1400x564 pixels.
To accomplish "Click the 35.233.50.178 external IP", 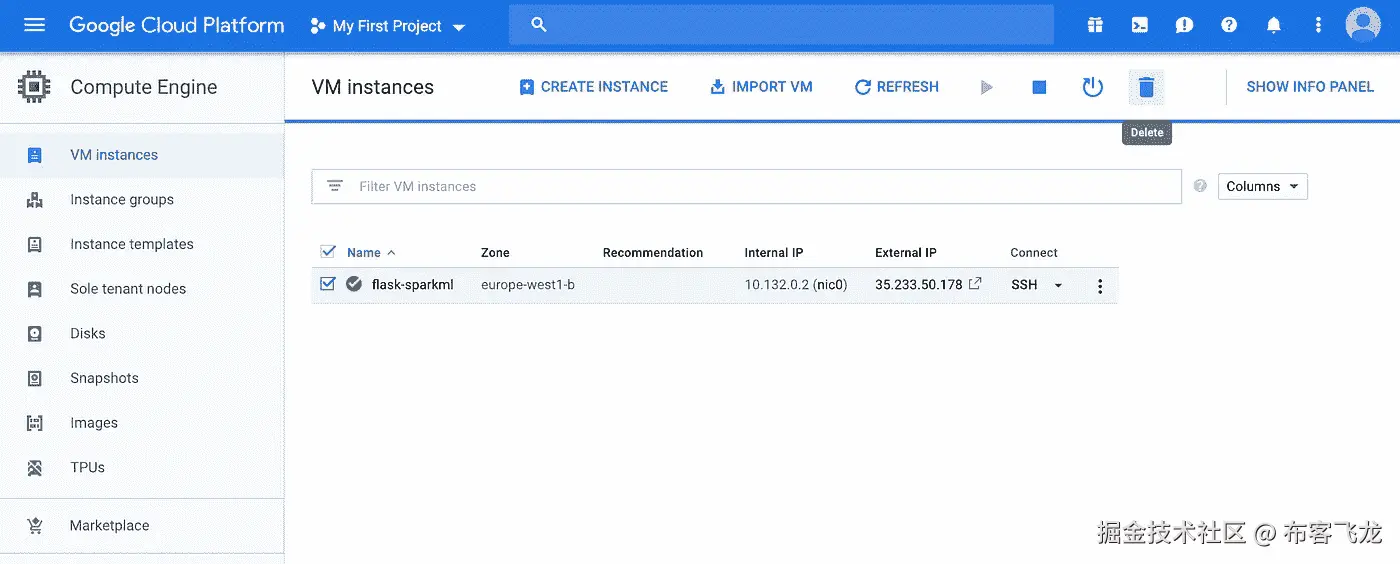I will [x=919, y=285].
